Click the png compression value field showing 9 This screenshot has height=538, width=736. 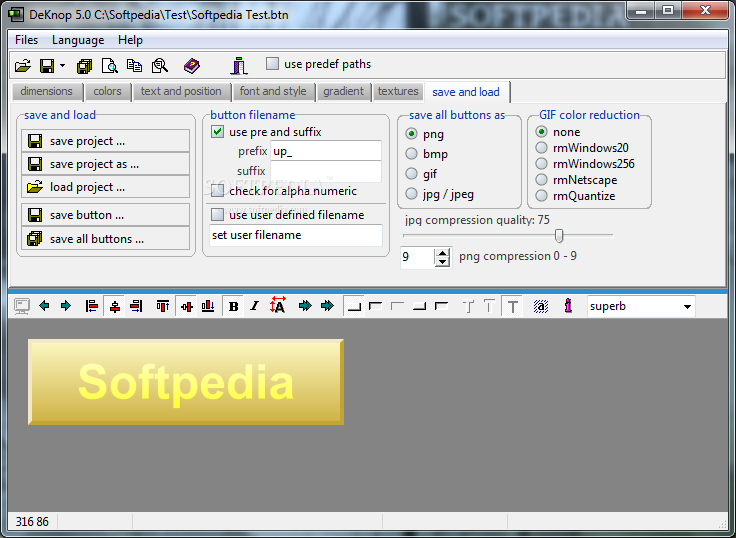(417, 257)
